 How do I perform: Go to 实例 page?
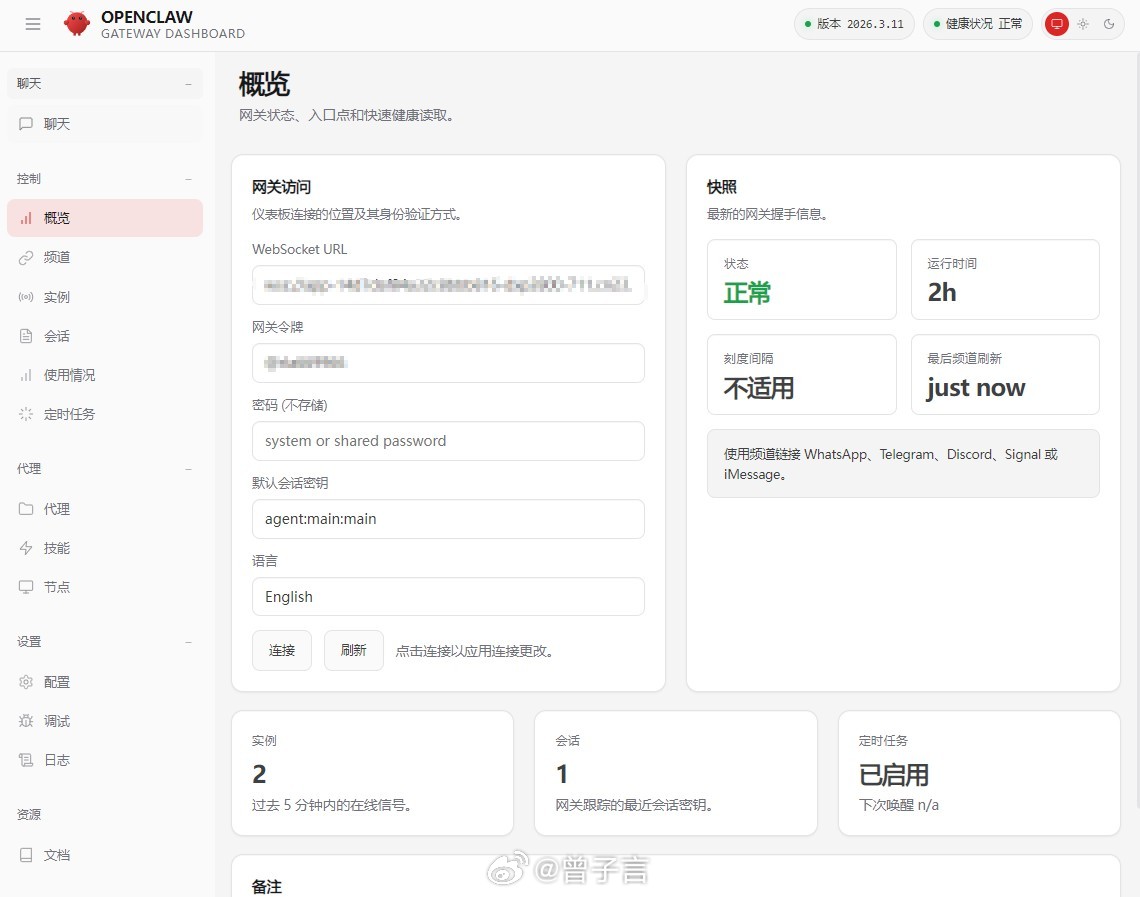coord(105,297)
